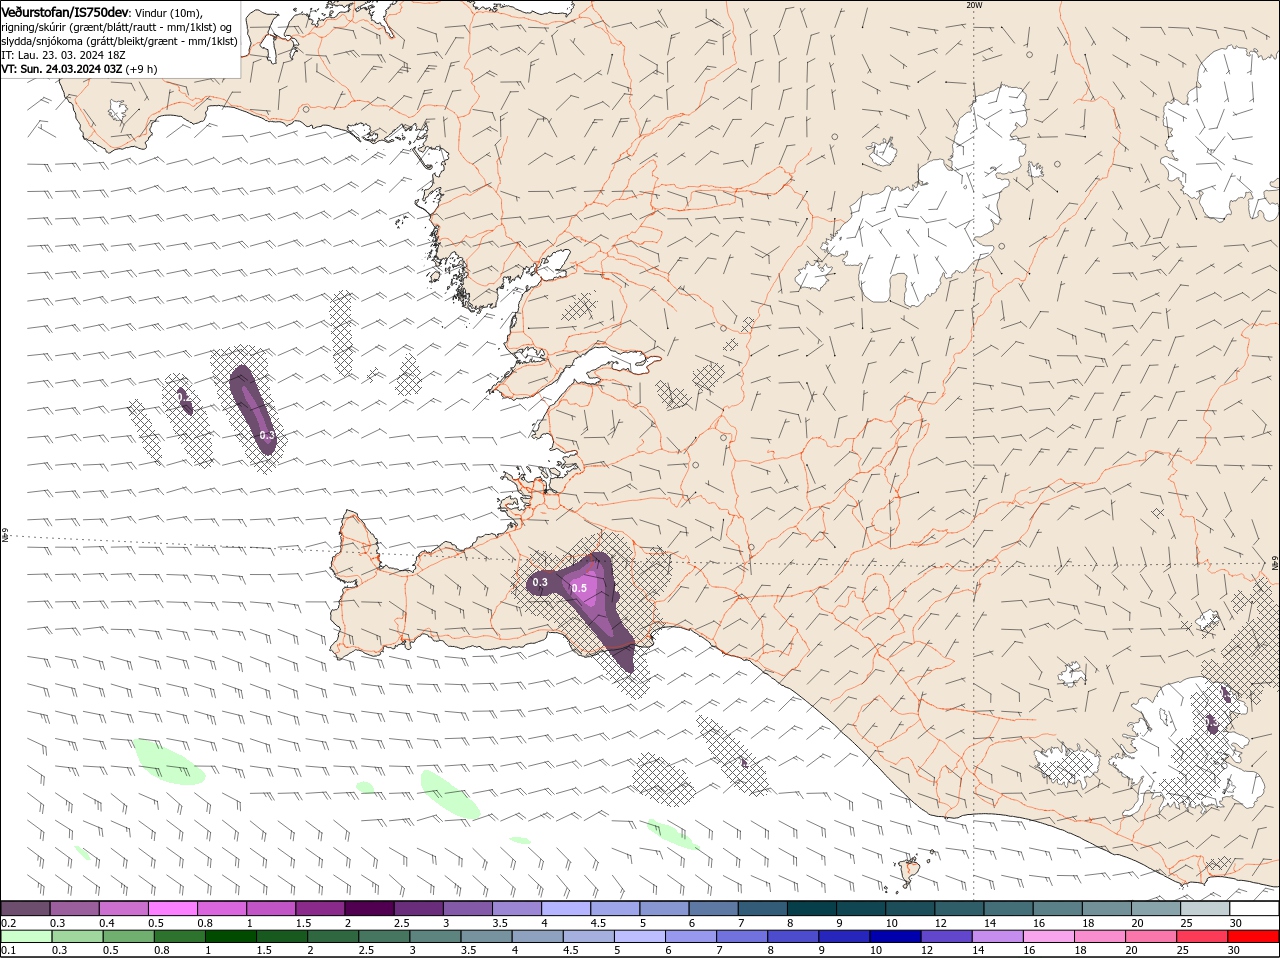Select the salmon pink 20 swatch in bottom legend row
The image size is (1280, 958).
click(1151, 937)
